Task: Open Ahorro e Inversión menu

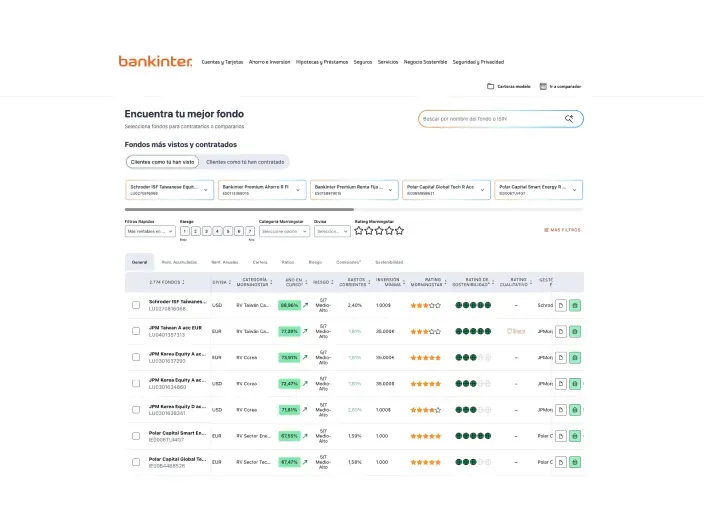Action: (x=269, y=62)
